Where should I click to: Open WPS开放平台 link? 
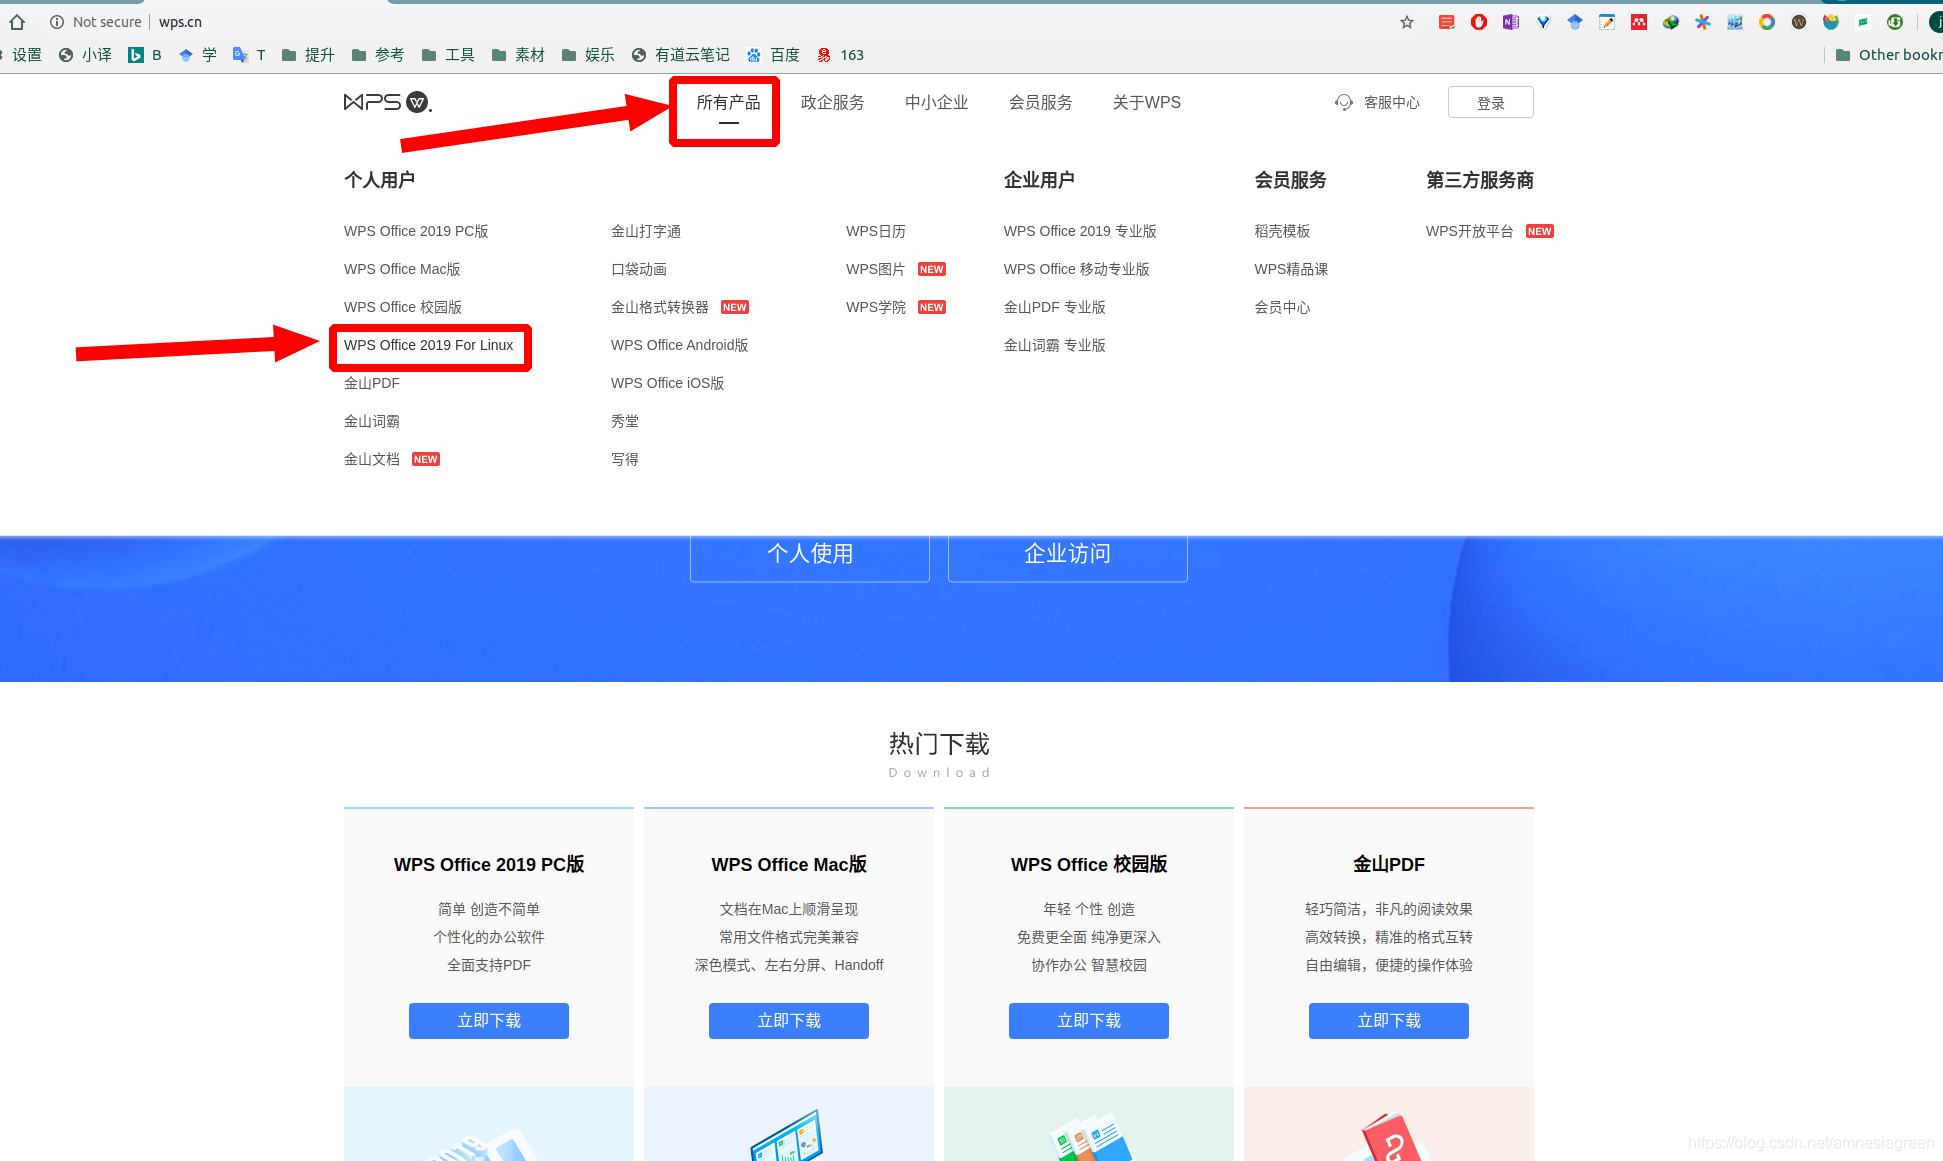(1470, 231)
